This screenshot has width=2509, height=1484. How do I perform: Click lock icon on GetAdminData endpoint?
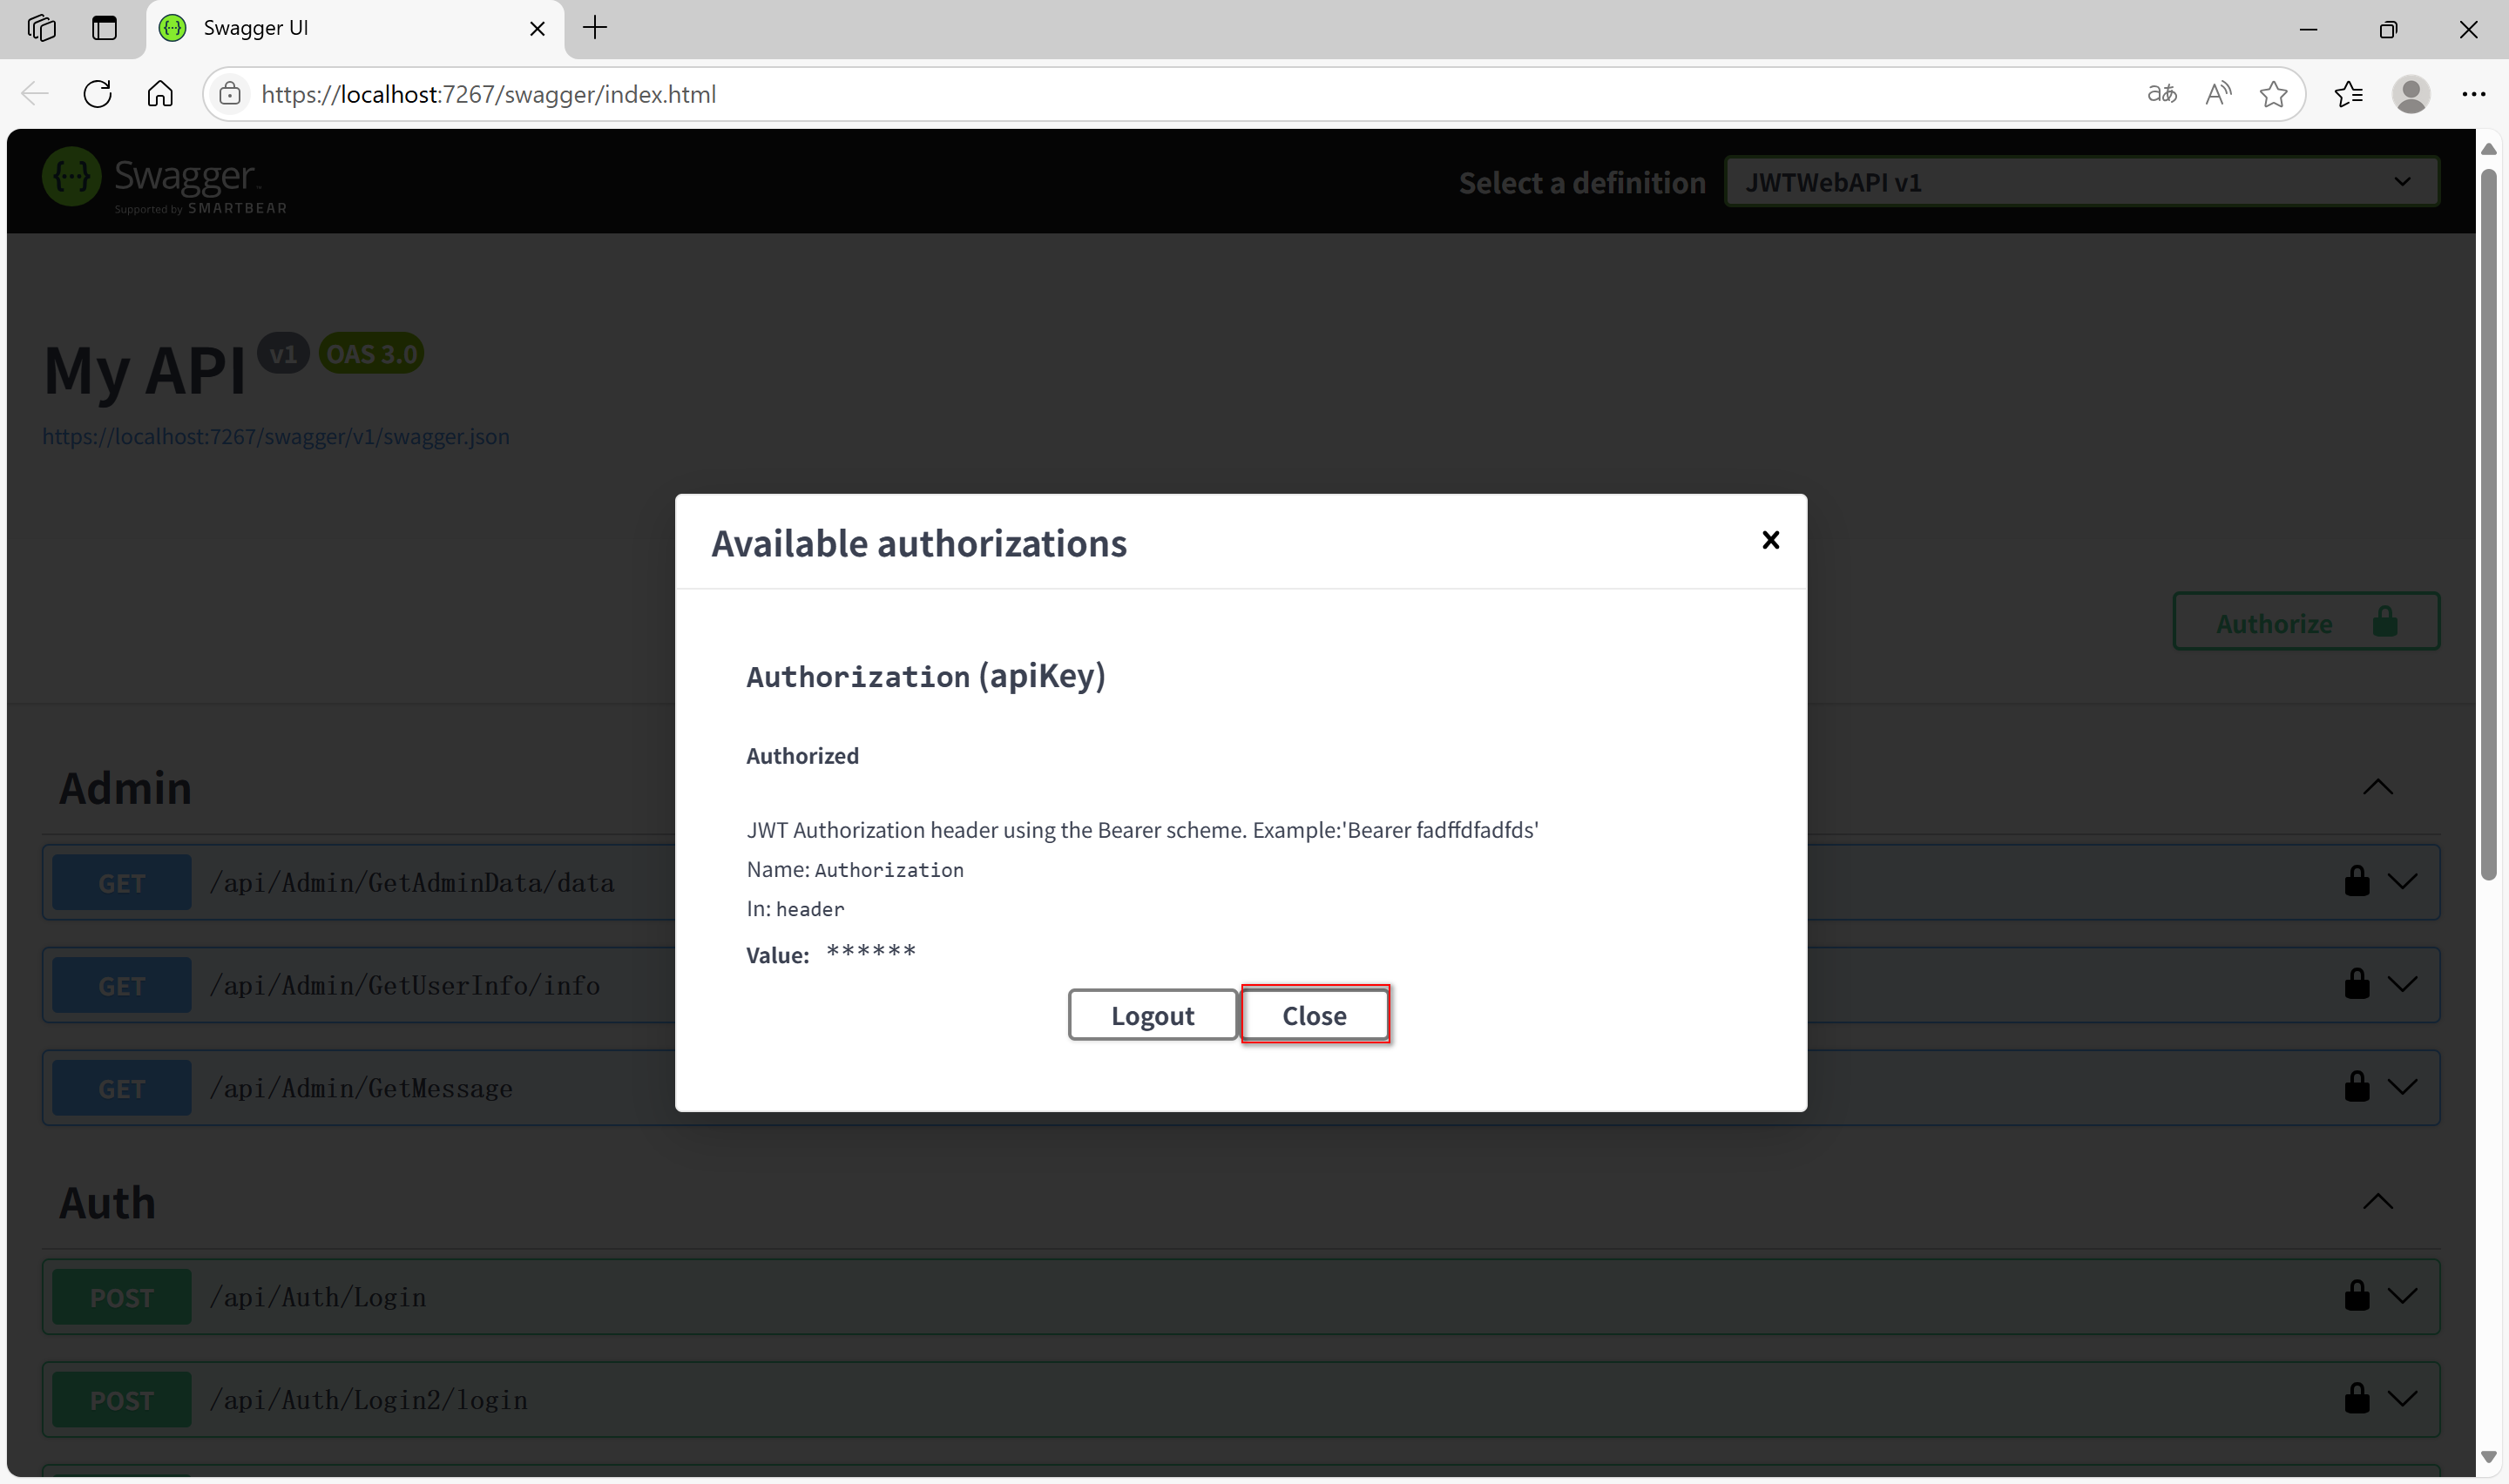pos(2356,881)
